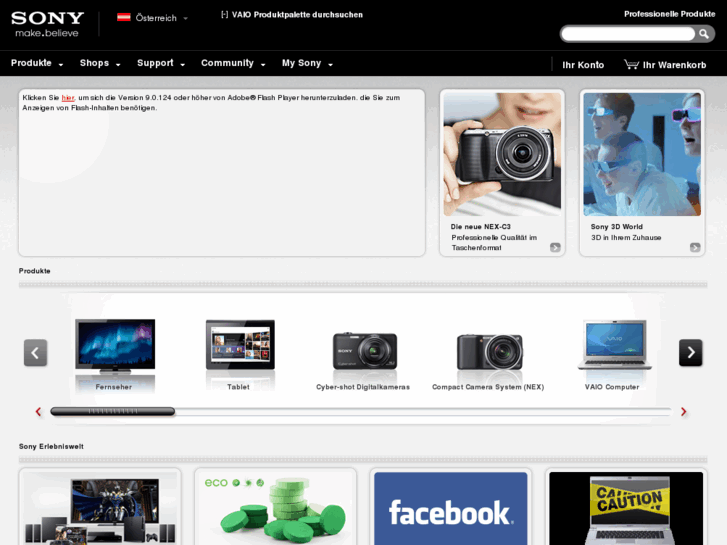Click inside the search input field
Screen dimensions: 727x545
pyautogui.click(x=628, y=34)
